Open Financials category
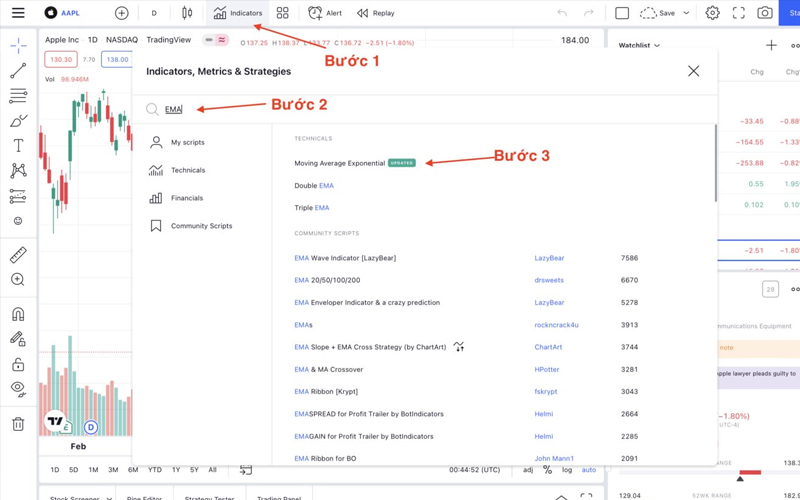The width and height of the screenshot is (800, 500). [177, 198]
